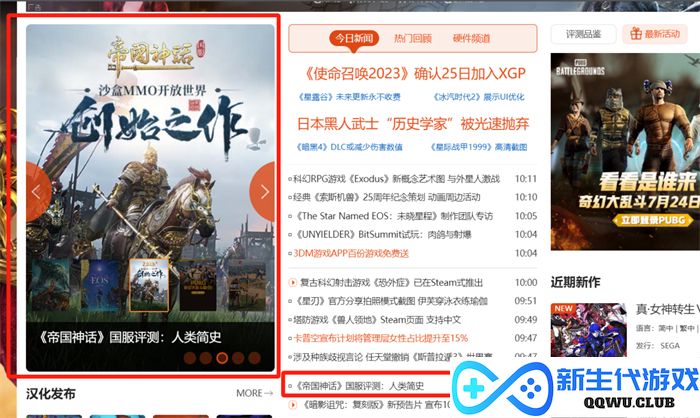Open headline 《使命召唤2023》确认25日加入XGP
Viewport: 700px width, 418px height.
point(414,73)
